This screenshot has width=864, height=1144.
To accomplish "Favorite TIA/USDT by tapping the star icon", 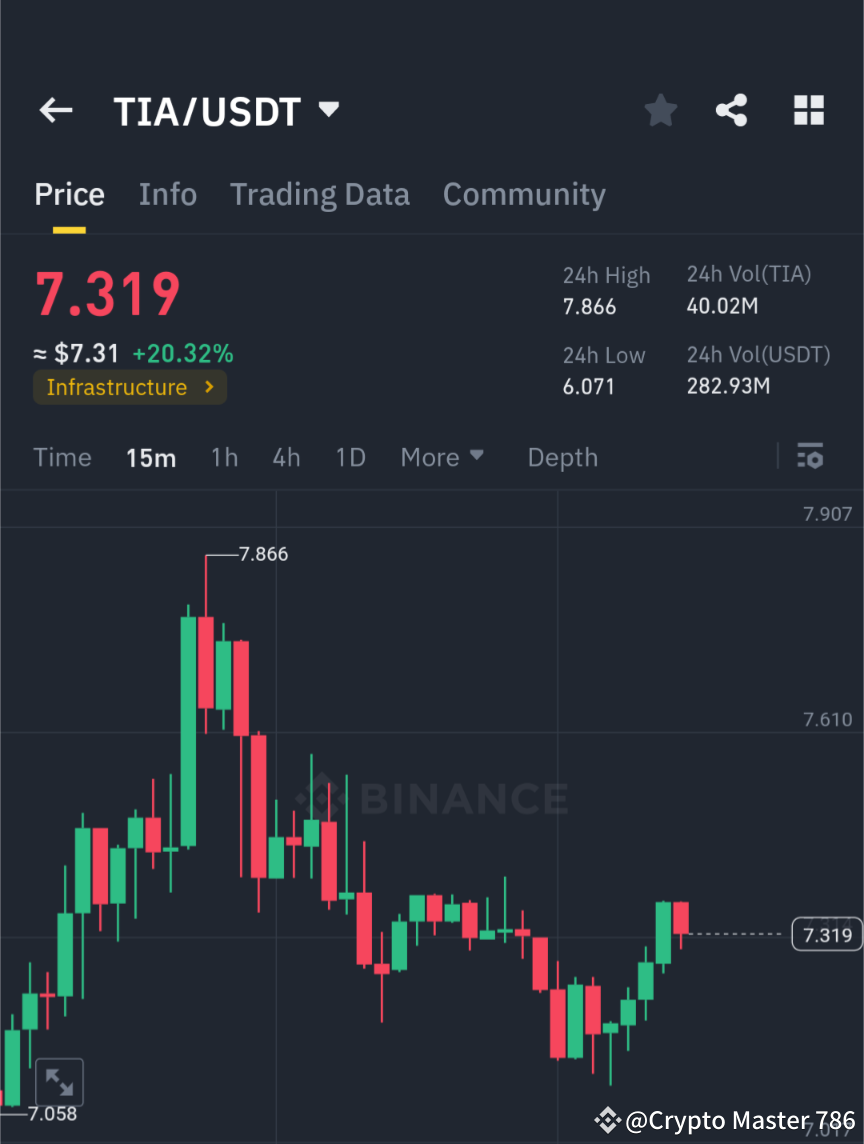I will 660,111.
